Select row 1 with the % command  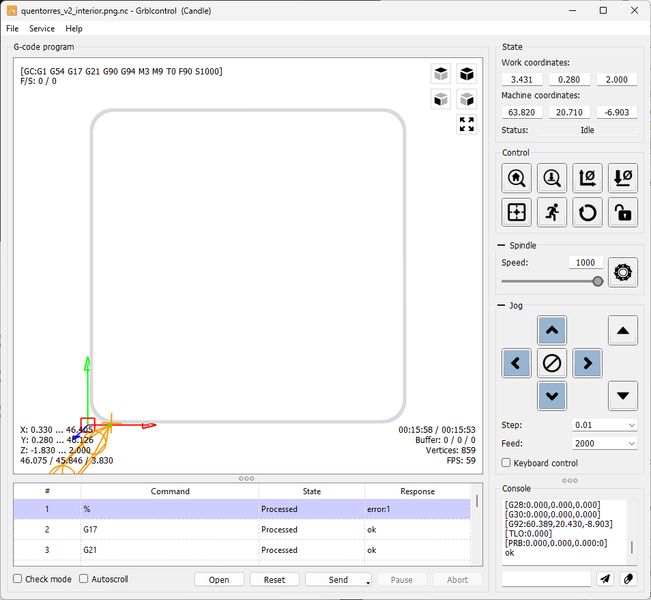pos(242,509)
